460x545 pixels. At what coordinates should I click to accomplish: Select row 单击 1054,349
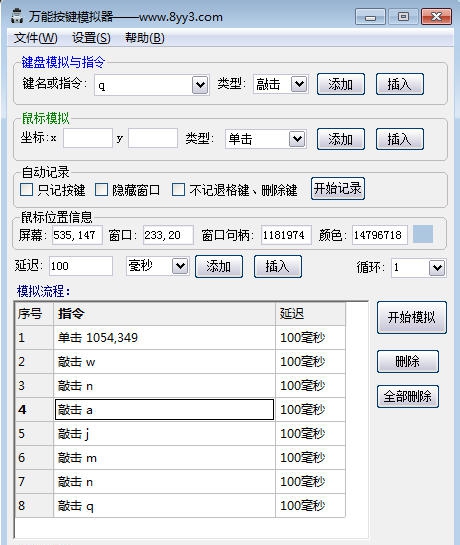click(165, 338)
